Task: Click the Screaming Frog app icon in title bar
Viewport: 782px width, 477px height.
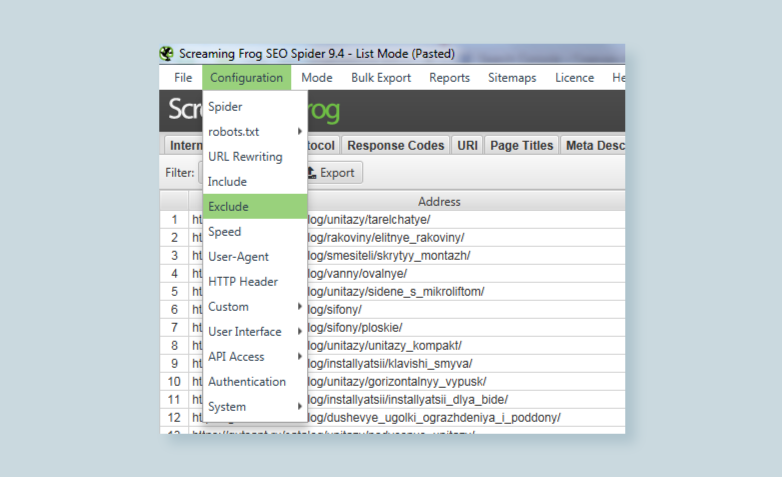Action: (x=167, y=53)
